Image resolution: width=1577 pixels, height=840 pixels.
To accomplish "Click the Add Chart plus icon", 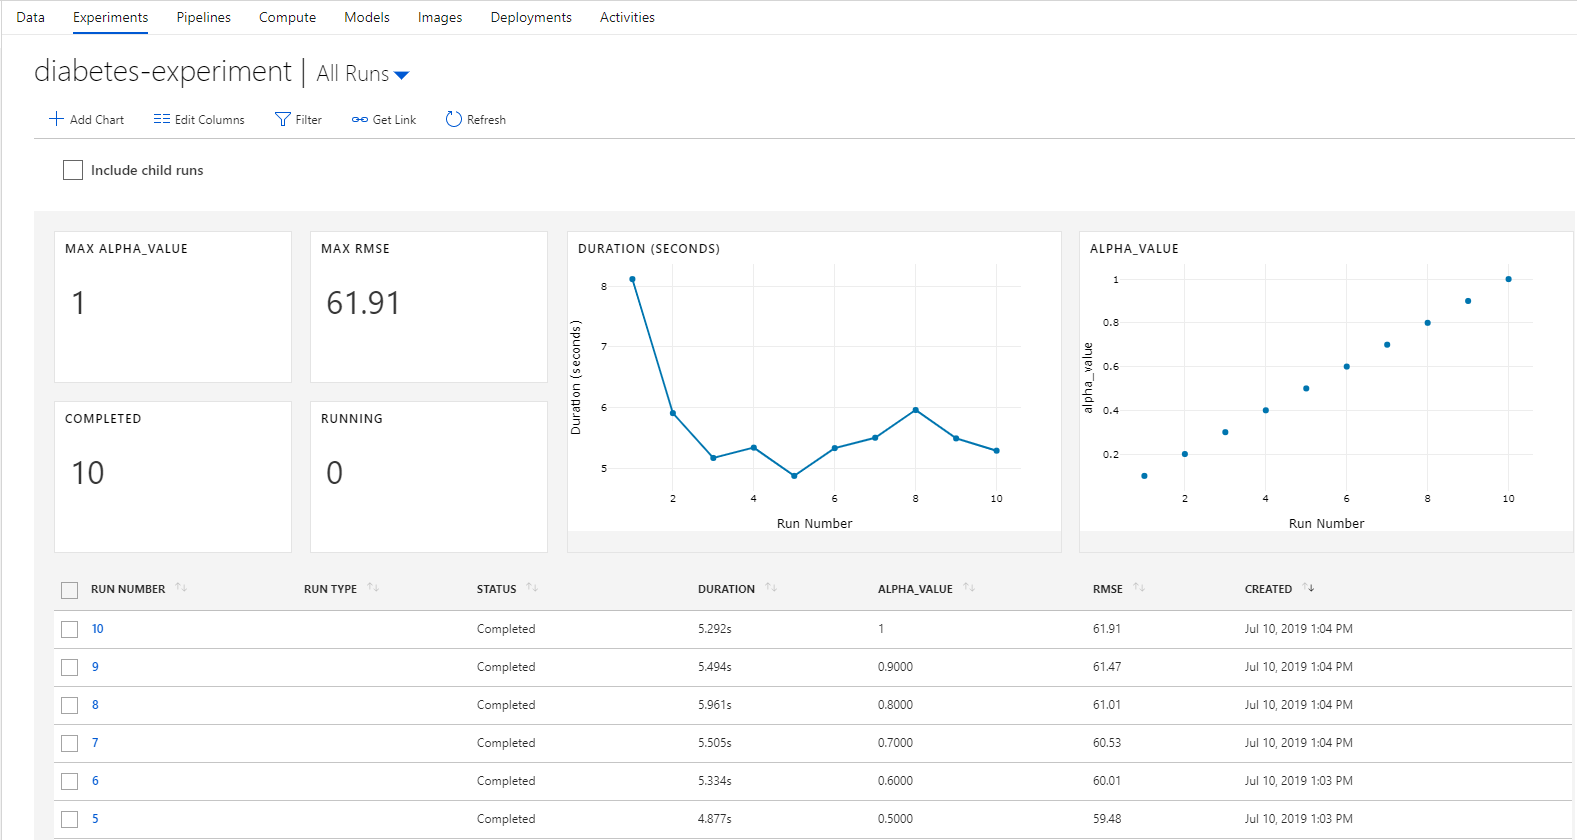I will tap(56, 119).
